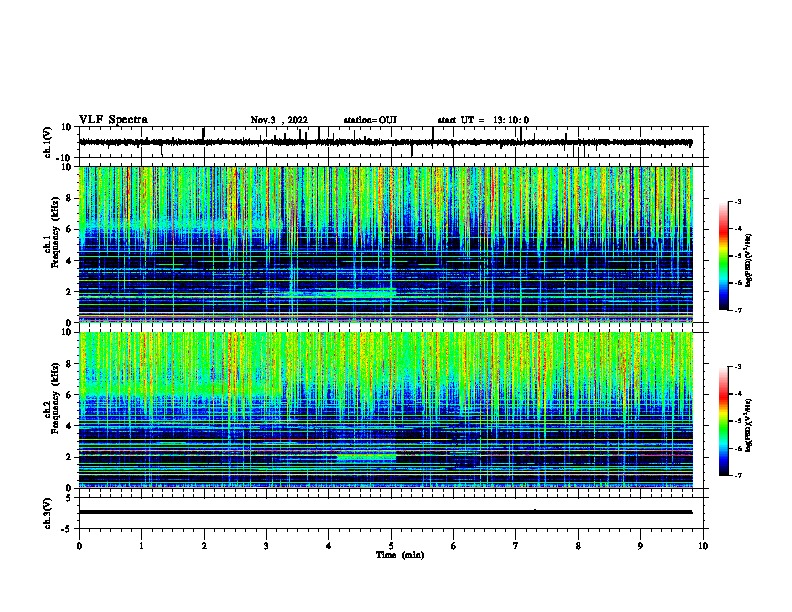Viewport: 792px width, 612px height.
Task: Click the "10" tick on the Time axis
Action: pos(703,546)
